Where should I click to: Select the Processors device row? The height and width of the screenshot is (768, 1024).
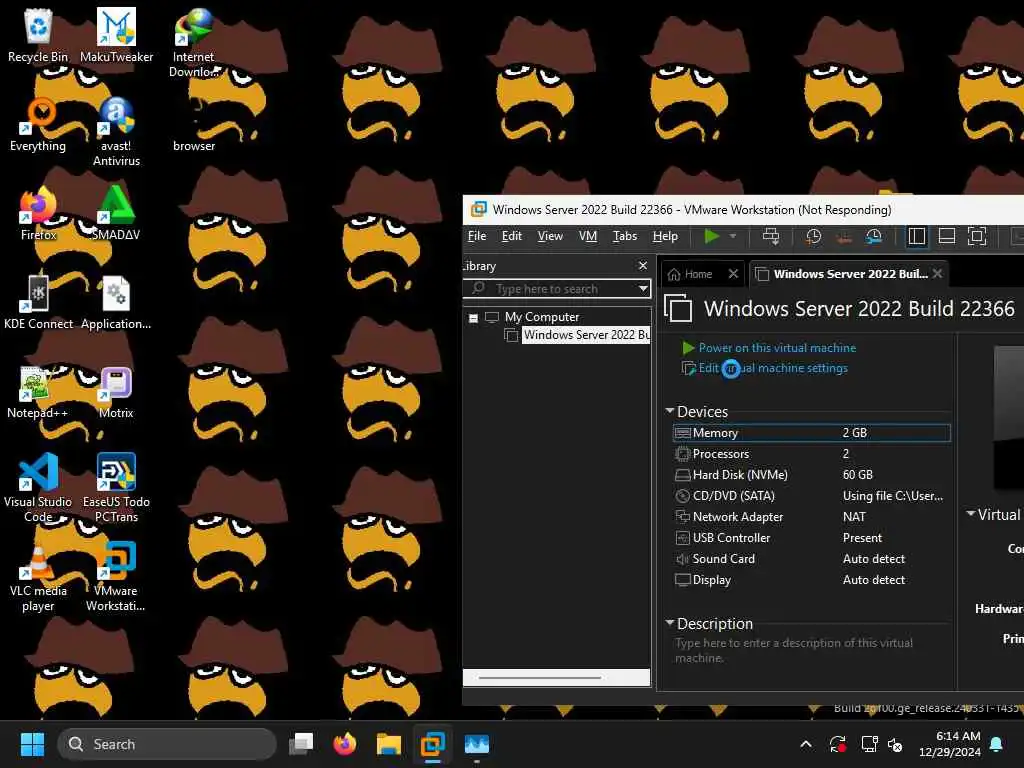click(812, 454)
